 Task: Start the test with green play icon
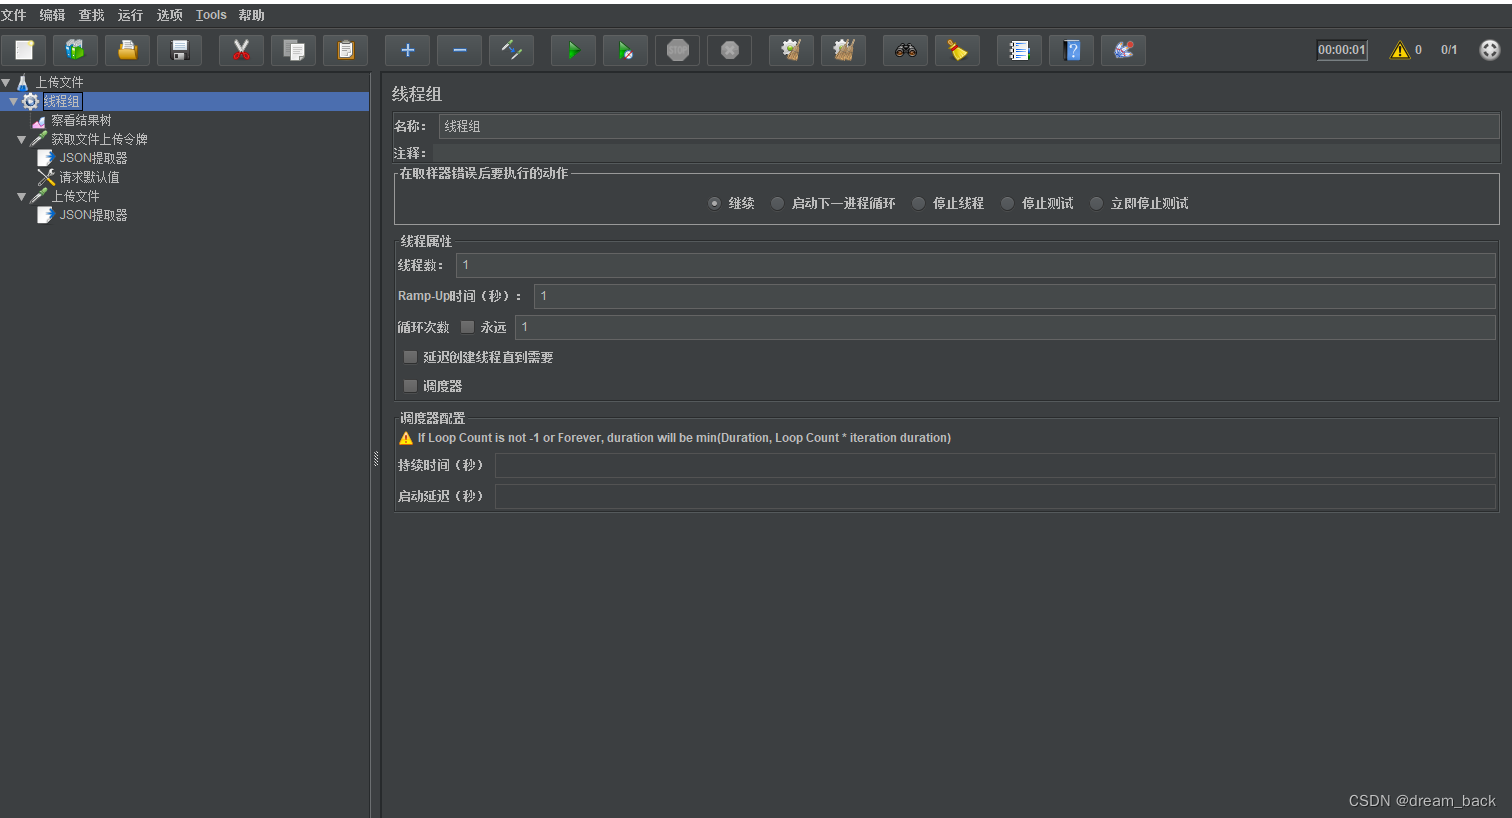pyautogui.click(x=573, y=50)
